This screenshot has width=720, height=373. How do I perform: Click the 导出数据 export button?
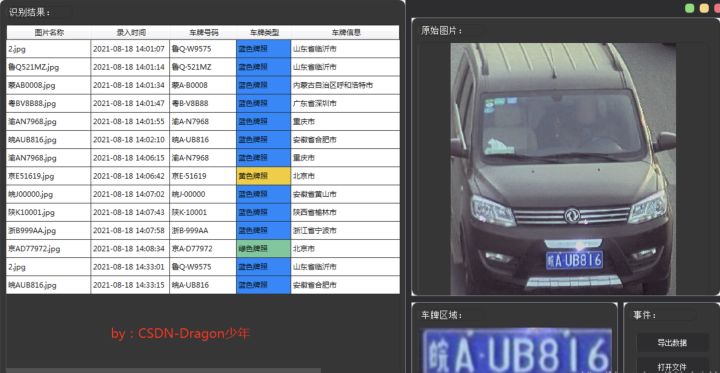[x=672, y=343]
